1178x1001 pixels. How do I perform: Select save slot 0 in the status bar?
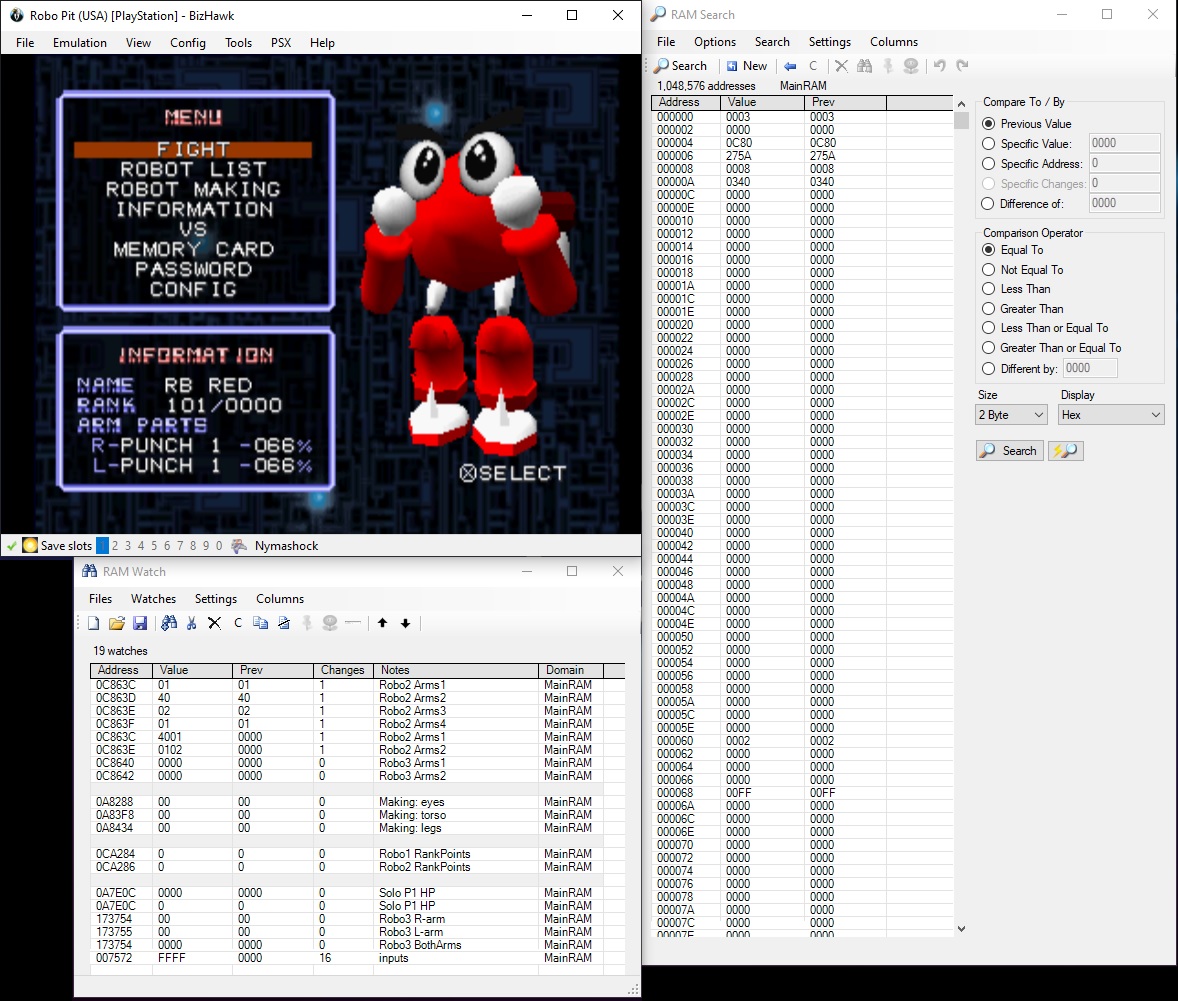point(219,546)
